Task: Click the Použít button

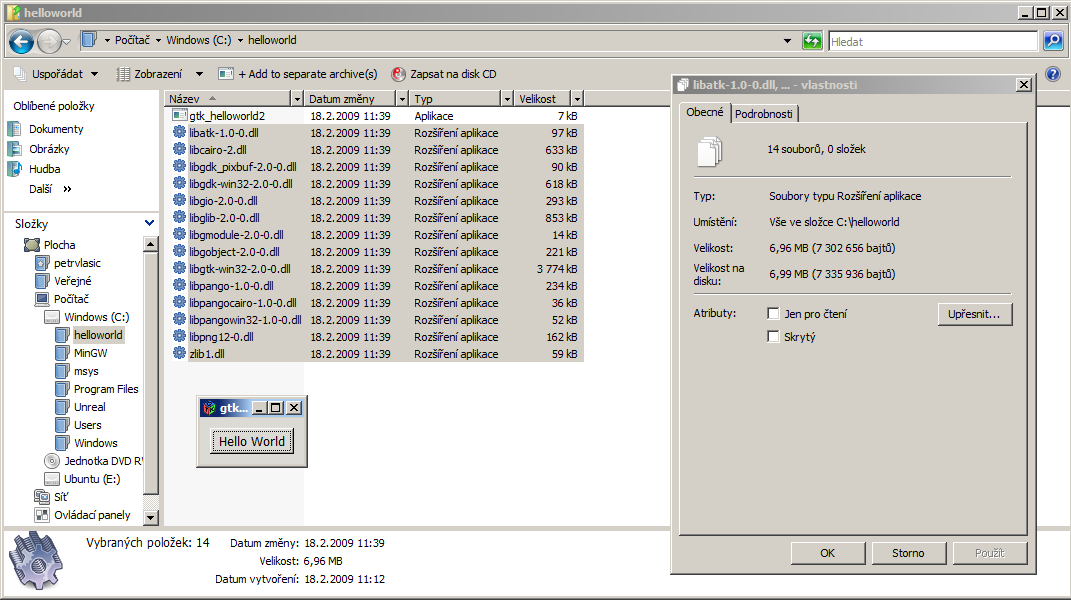Action: click(990, 553)
